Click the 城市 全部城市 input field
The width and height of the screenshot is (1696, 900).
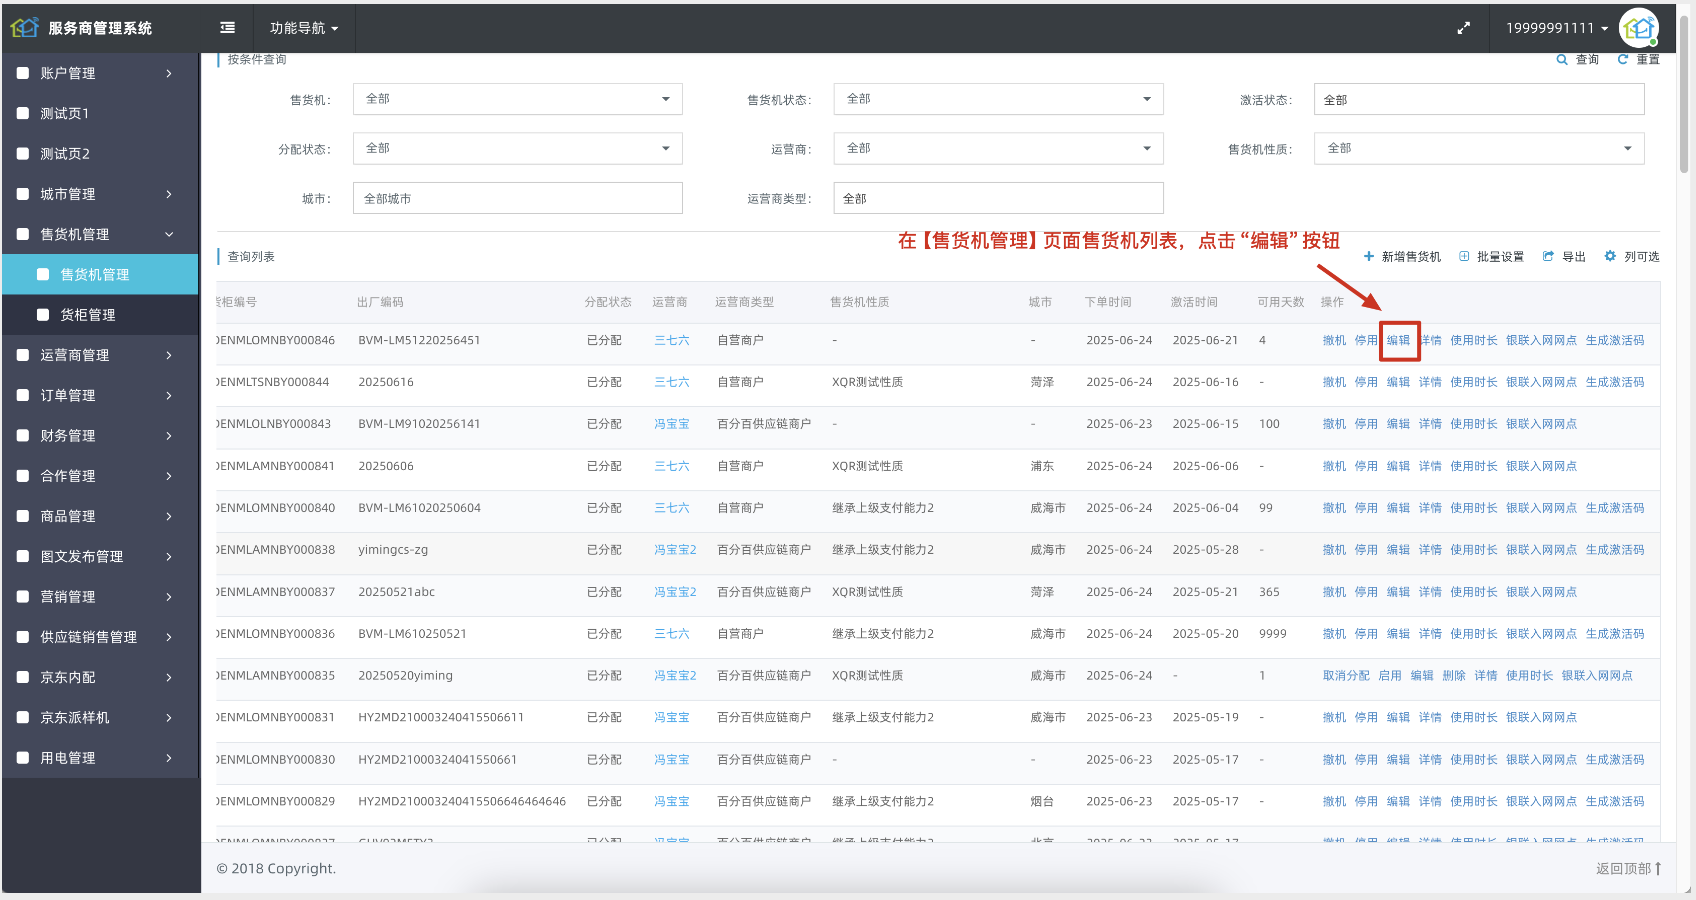(517, 198)
